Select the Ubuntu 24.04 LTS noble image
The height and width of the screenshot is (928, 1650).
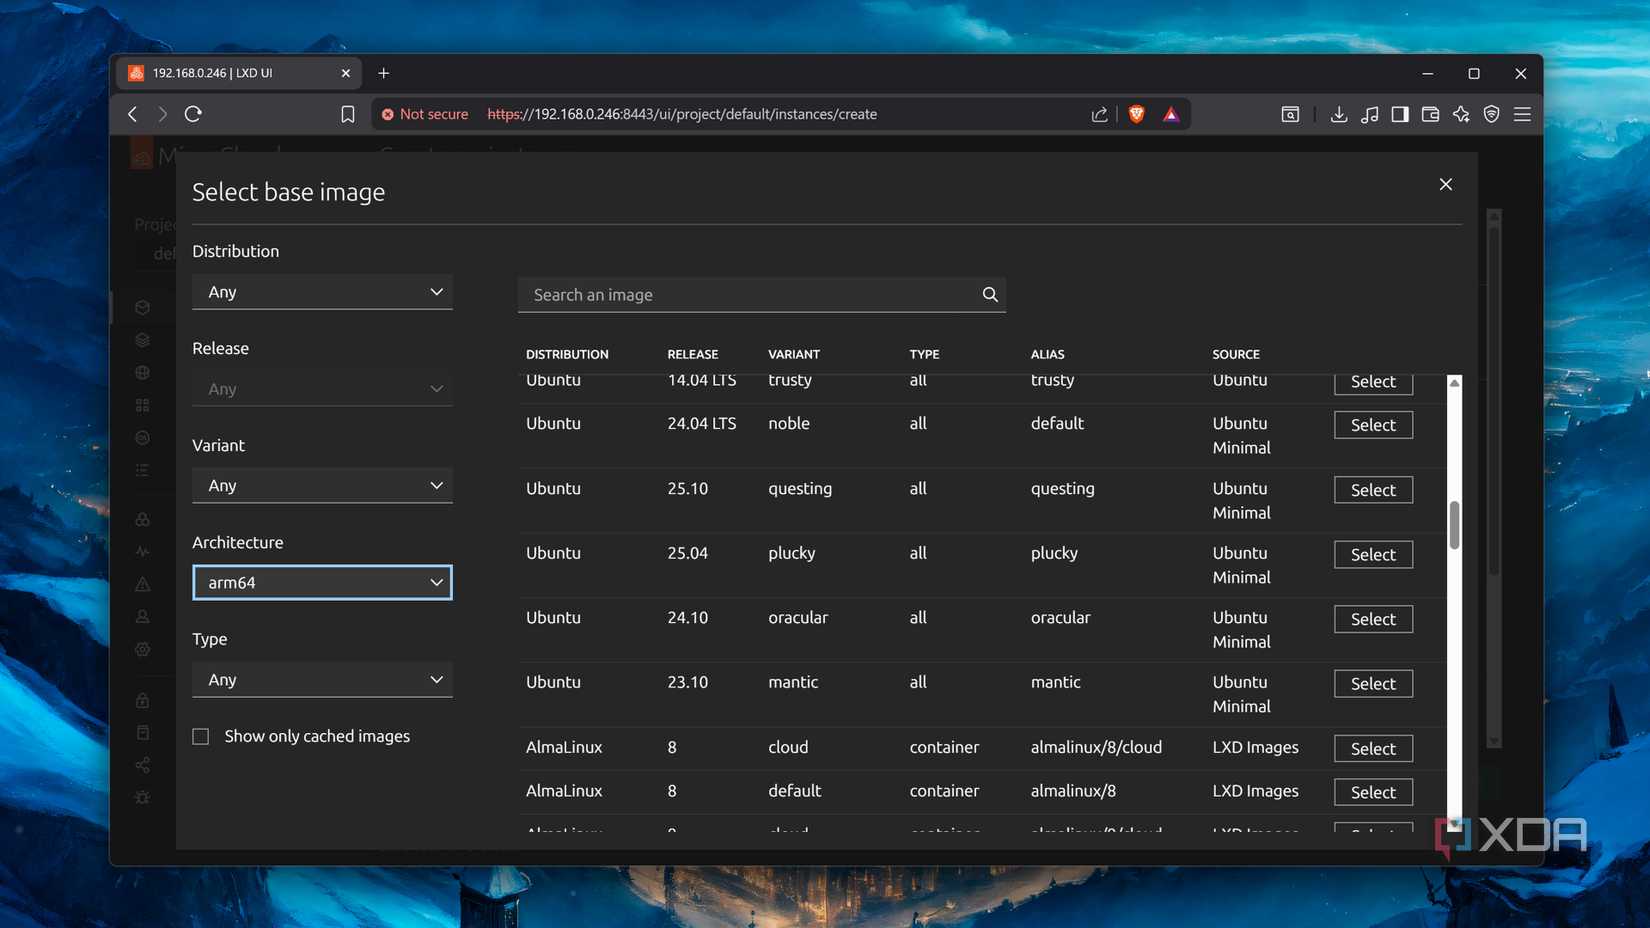[1372, 425]
